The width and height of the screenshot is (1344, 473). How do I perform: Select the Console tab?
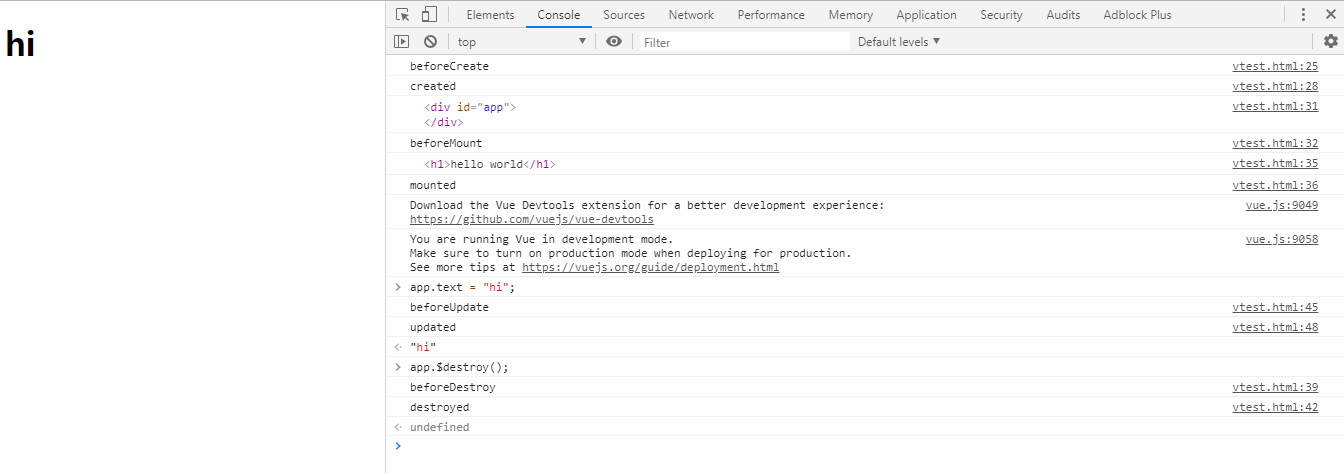pos(558,14)
